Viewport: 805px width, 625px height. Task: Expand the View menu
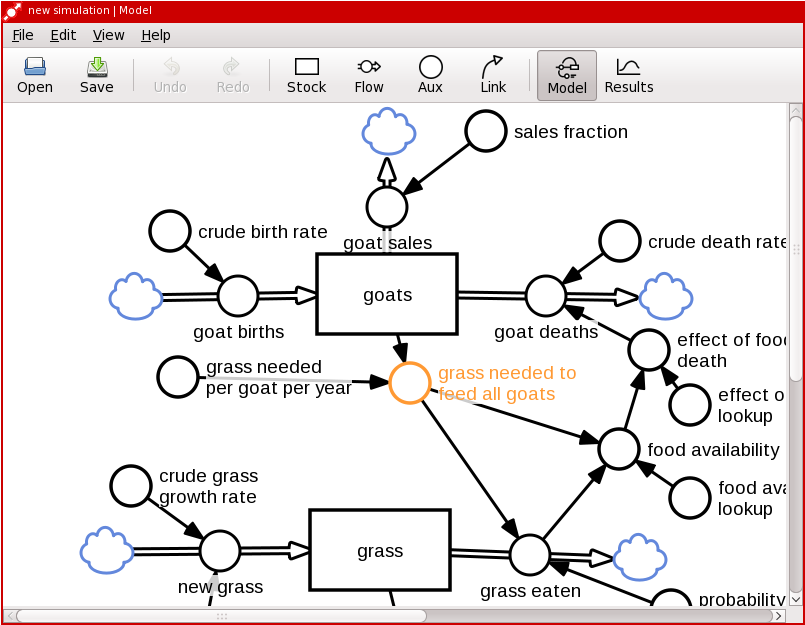[x=108, y=35]
